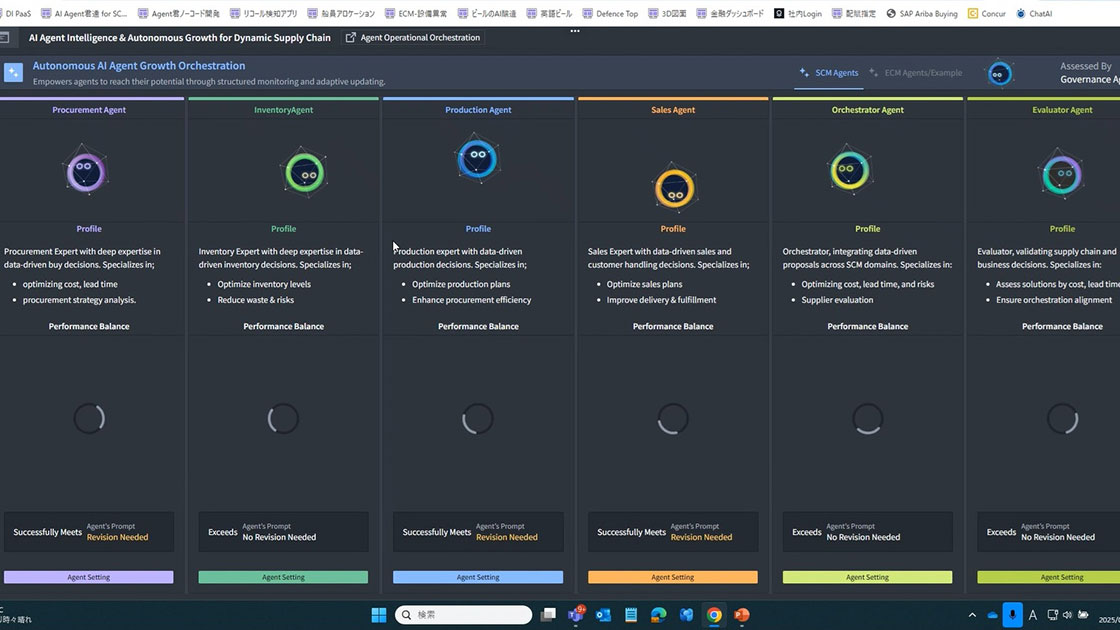1120x630 pixels.
Task: Click the Governance Agent avatar in header
Action: pos(999,73)
